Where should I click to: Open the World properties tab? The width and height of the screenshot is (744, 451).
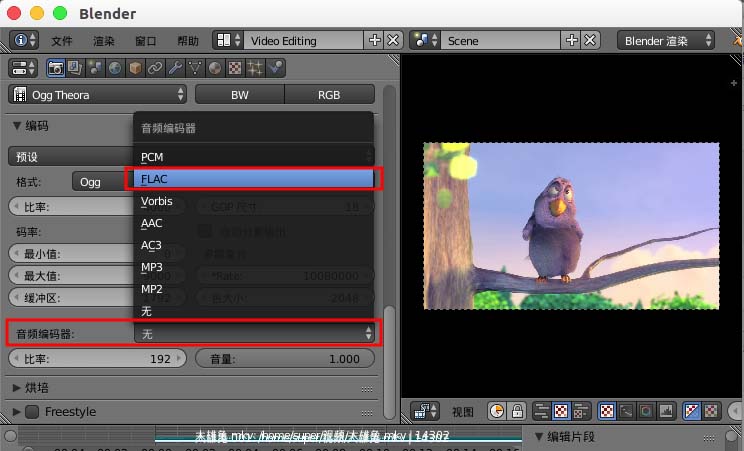tap(115, 68)
